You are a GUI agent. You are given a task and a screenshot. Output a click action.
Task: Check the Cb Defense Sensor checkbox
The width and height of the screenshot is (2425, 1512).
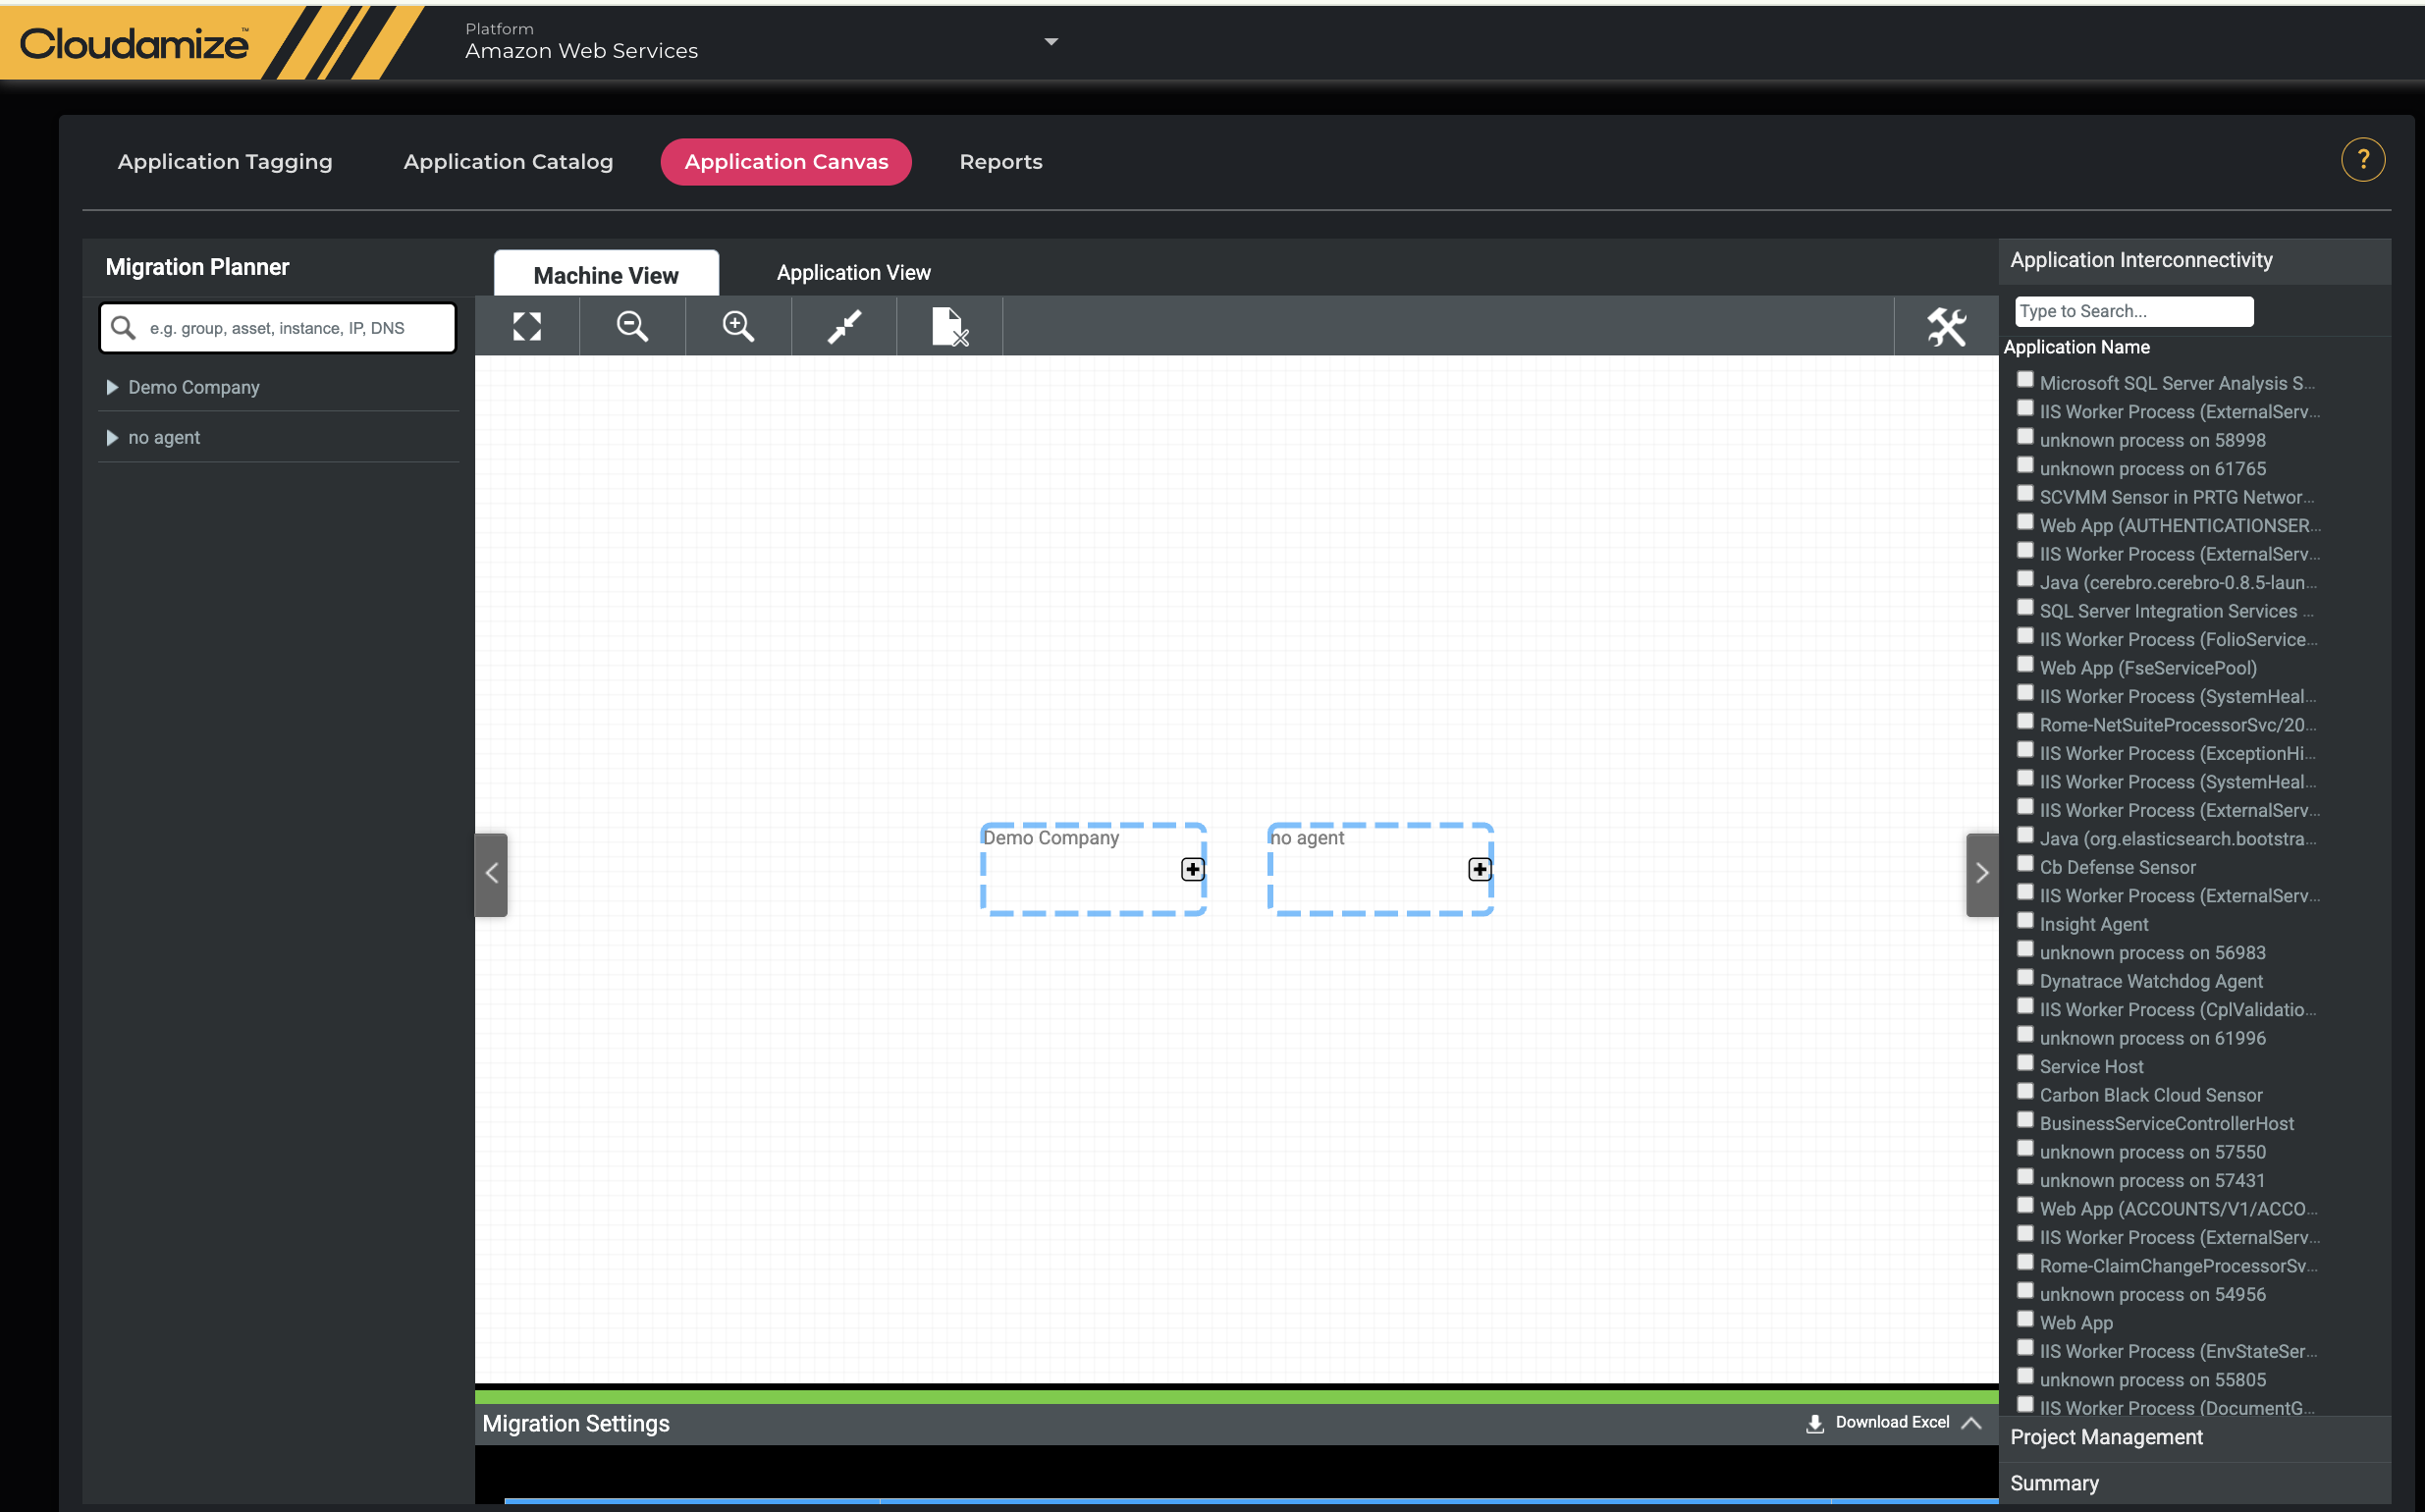point(2025,864)
